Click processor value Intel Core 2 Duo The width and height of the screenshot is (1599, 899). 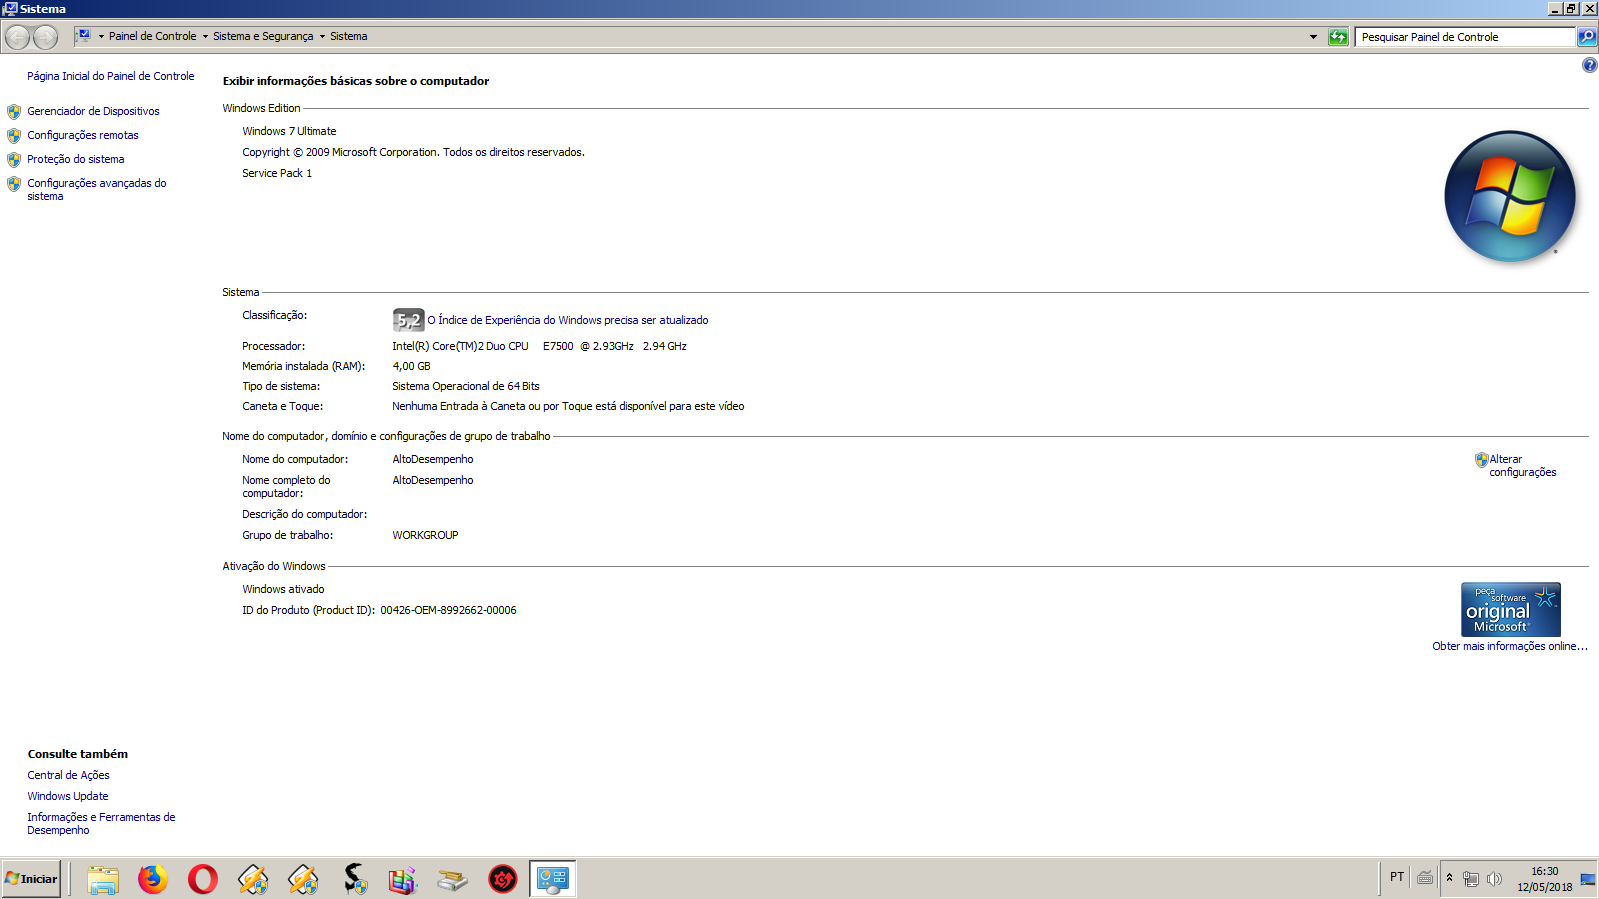[539, 346]
